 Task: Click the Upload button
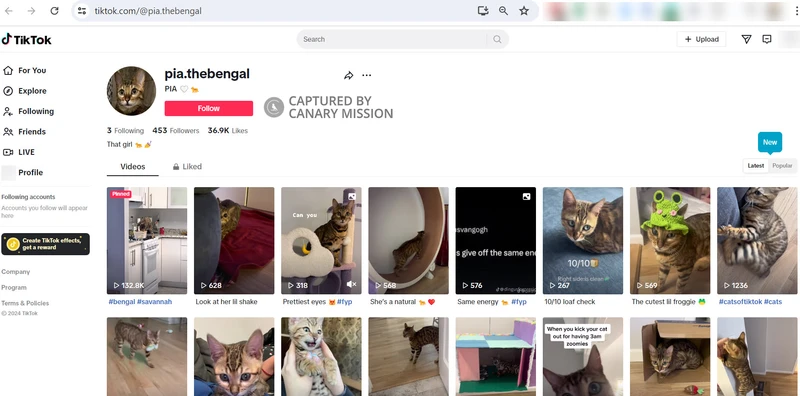pyautogui.click(x=701, y=39)
